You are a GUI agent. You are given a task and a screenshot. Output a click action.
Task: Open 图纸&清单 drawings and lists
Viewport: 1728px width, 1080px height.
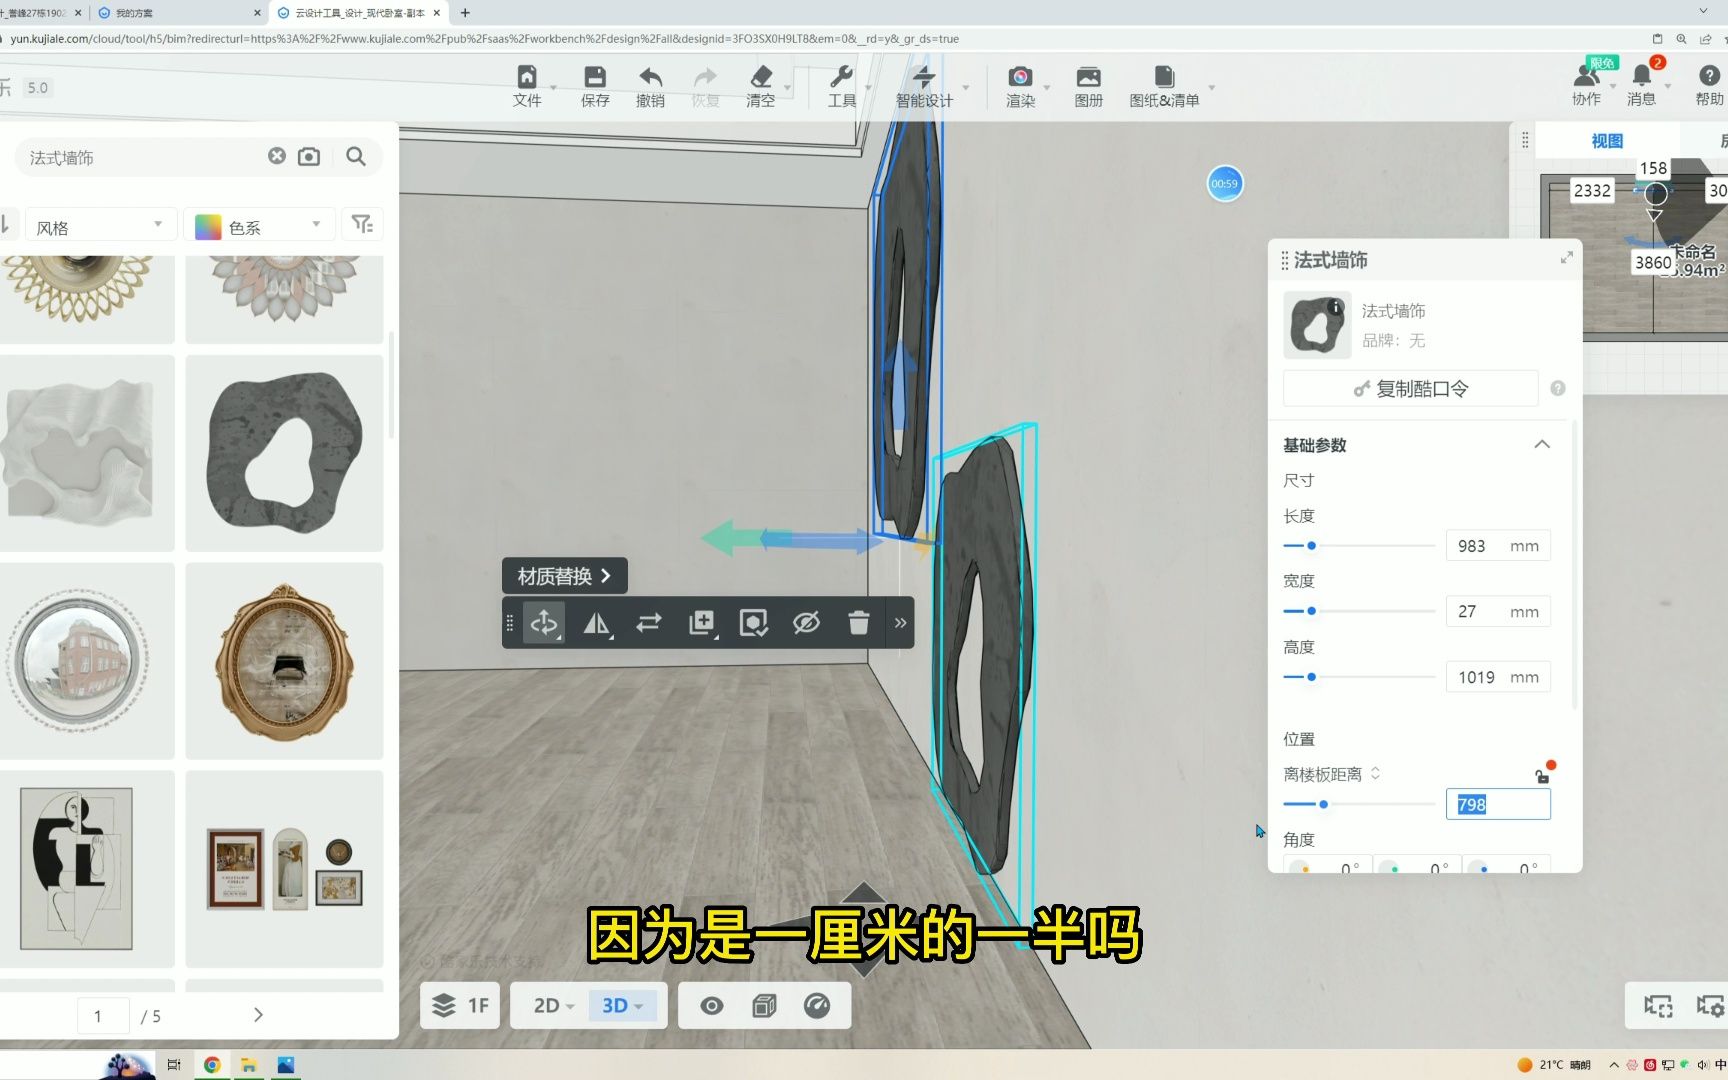point(1164,86)
